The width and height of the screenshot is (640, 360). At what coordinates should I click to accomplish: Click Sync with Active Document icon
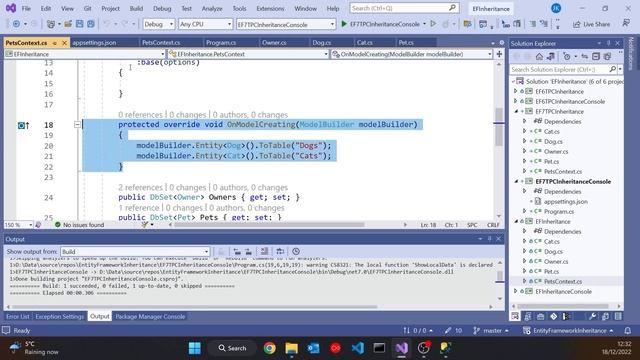(x=585, y=56)
